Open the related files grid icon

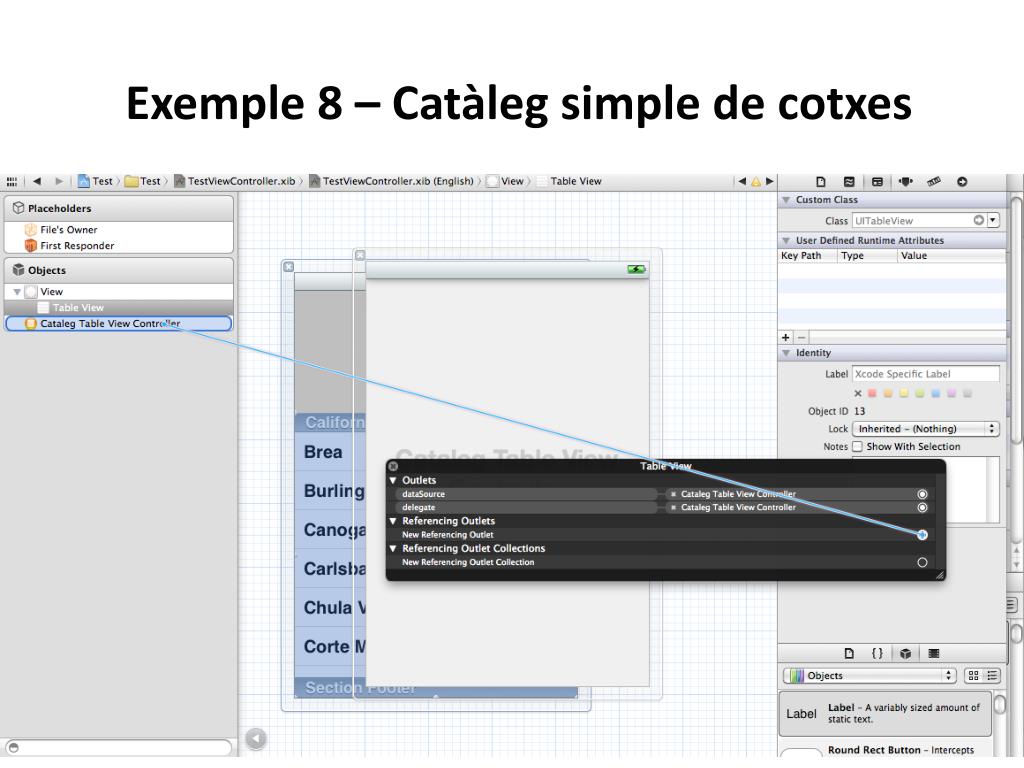12,182
